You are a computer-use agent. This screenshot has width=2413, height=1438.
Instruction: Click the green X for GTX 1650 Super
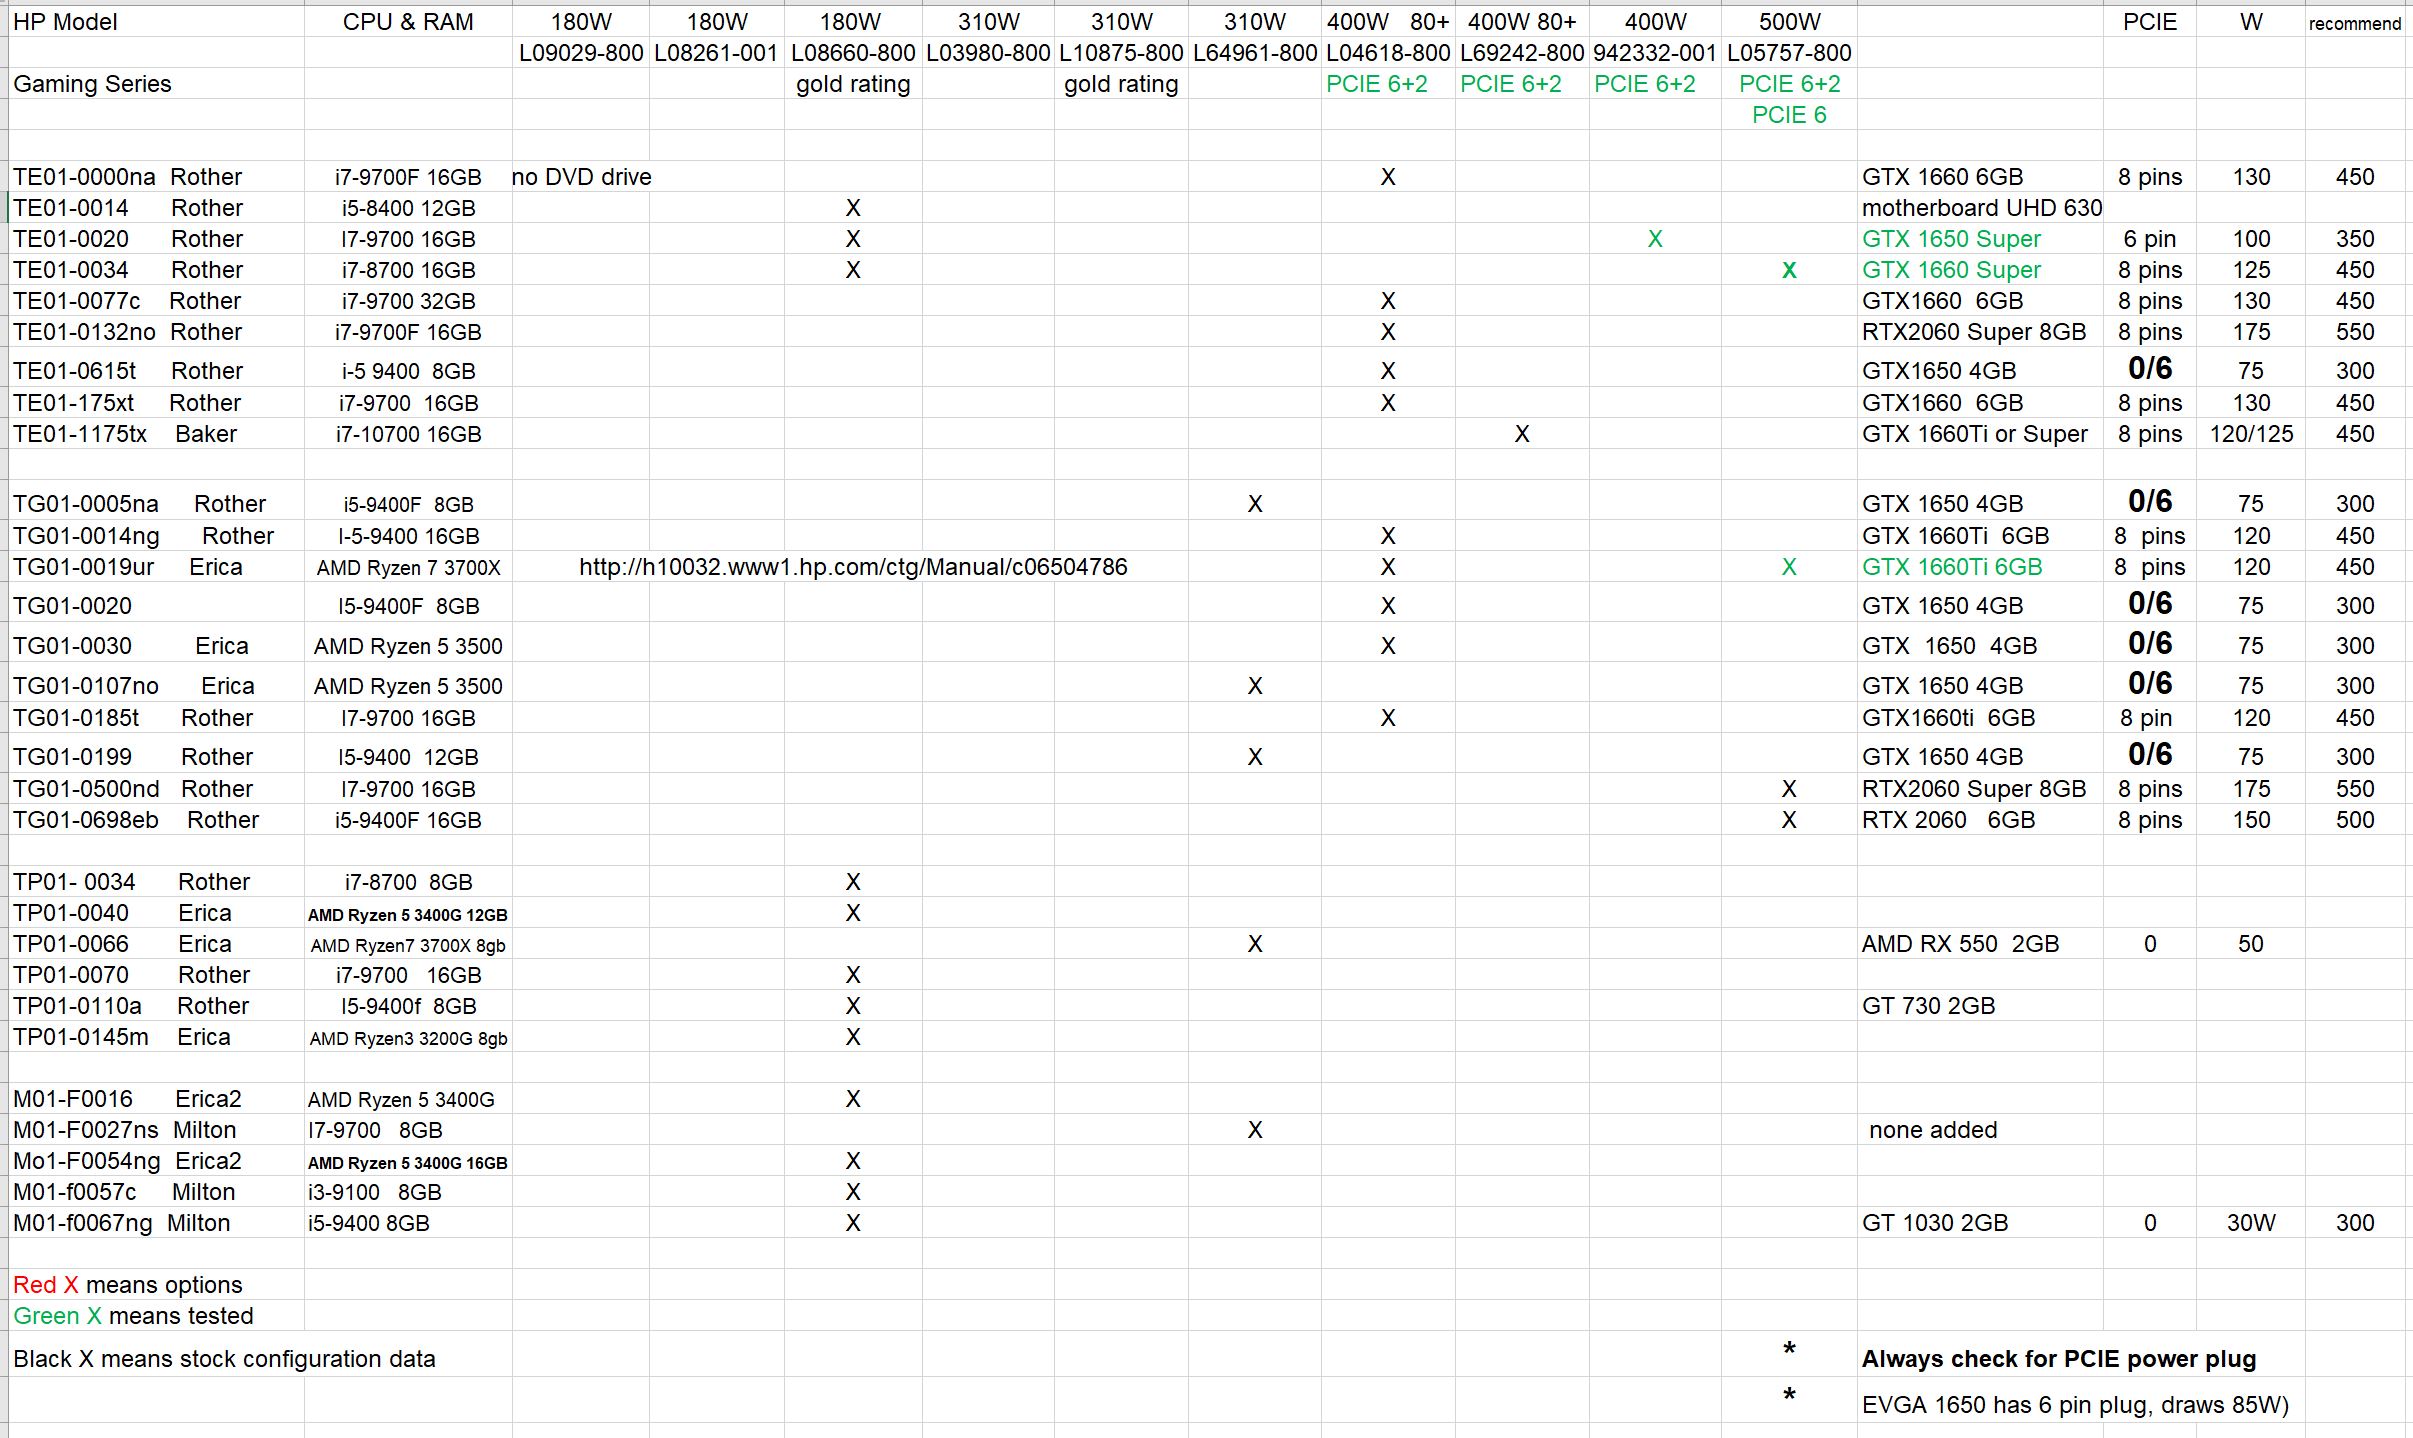[x=1655, y=238]
